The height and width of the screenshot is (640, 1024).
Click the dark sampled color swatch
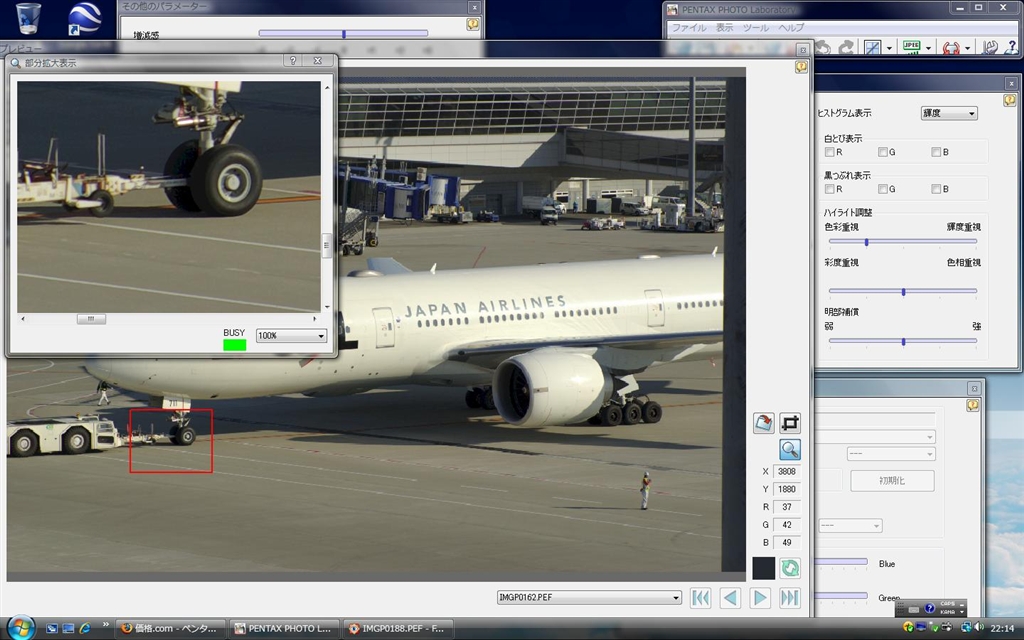click(x=763, y=568)
